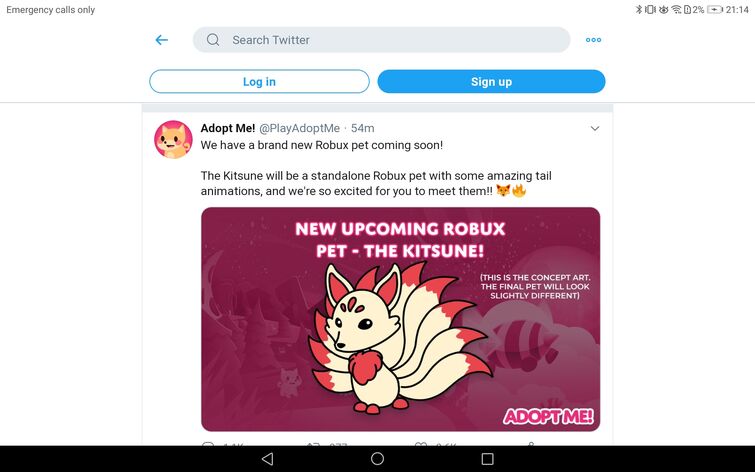The height and width of the screenshot is (472, 755).
Task: Tap the Bluetooth status bar icon
Action: [639, 10]
